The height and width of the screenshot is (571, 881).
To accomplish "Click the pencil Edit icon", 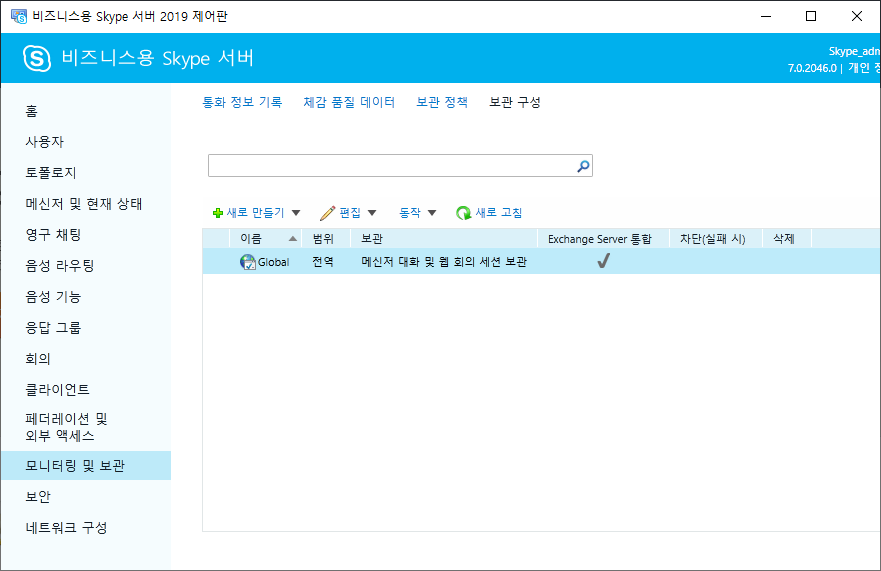I will (328, 213).
